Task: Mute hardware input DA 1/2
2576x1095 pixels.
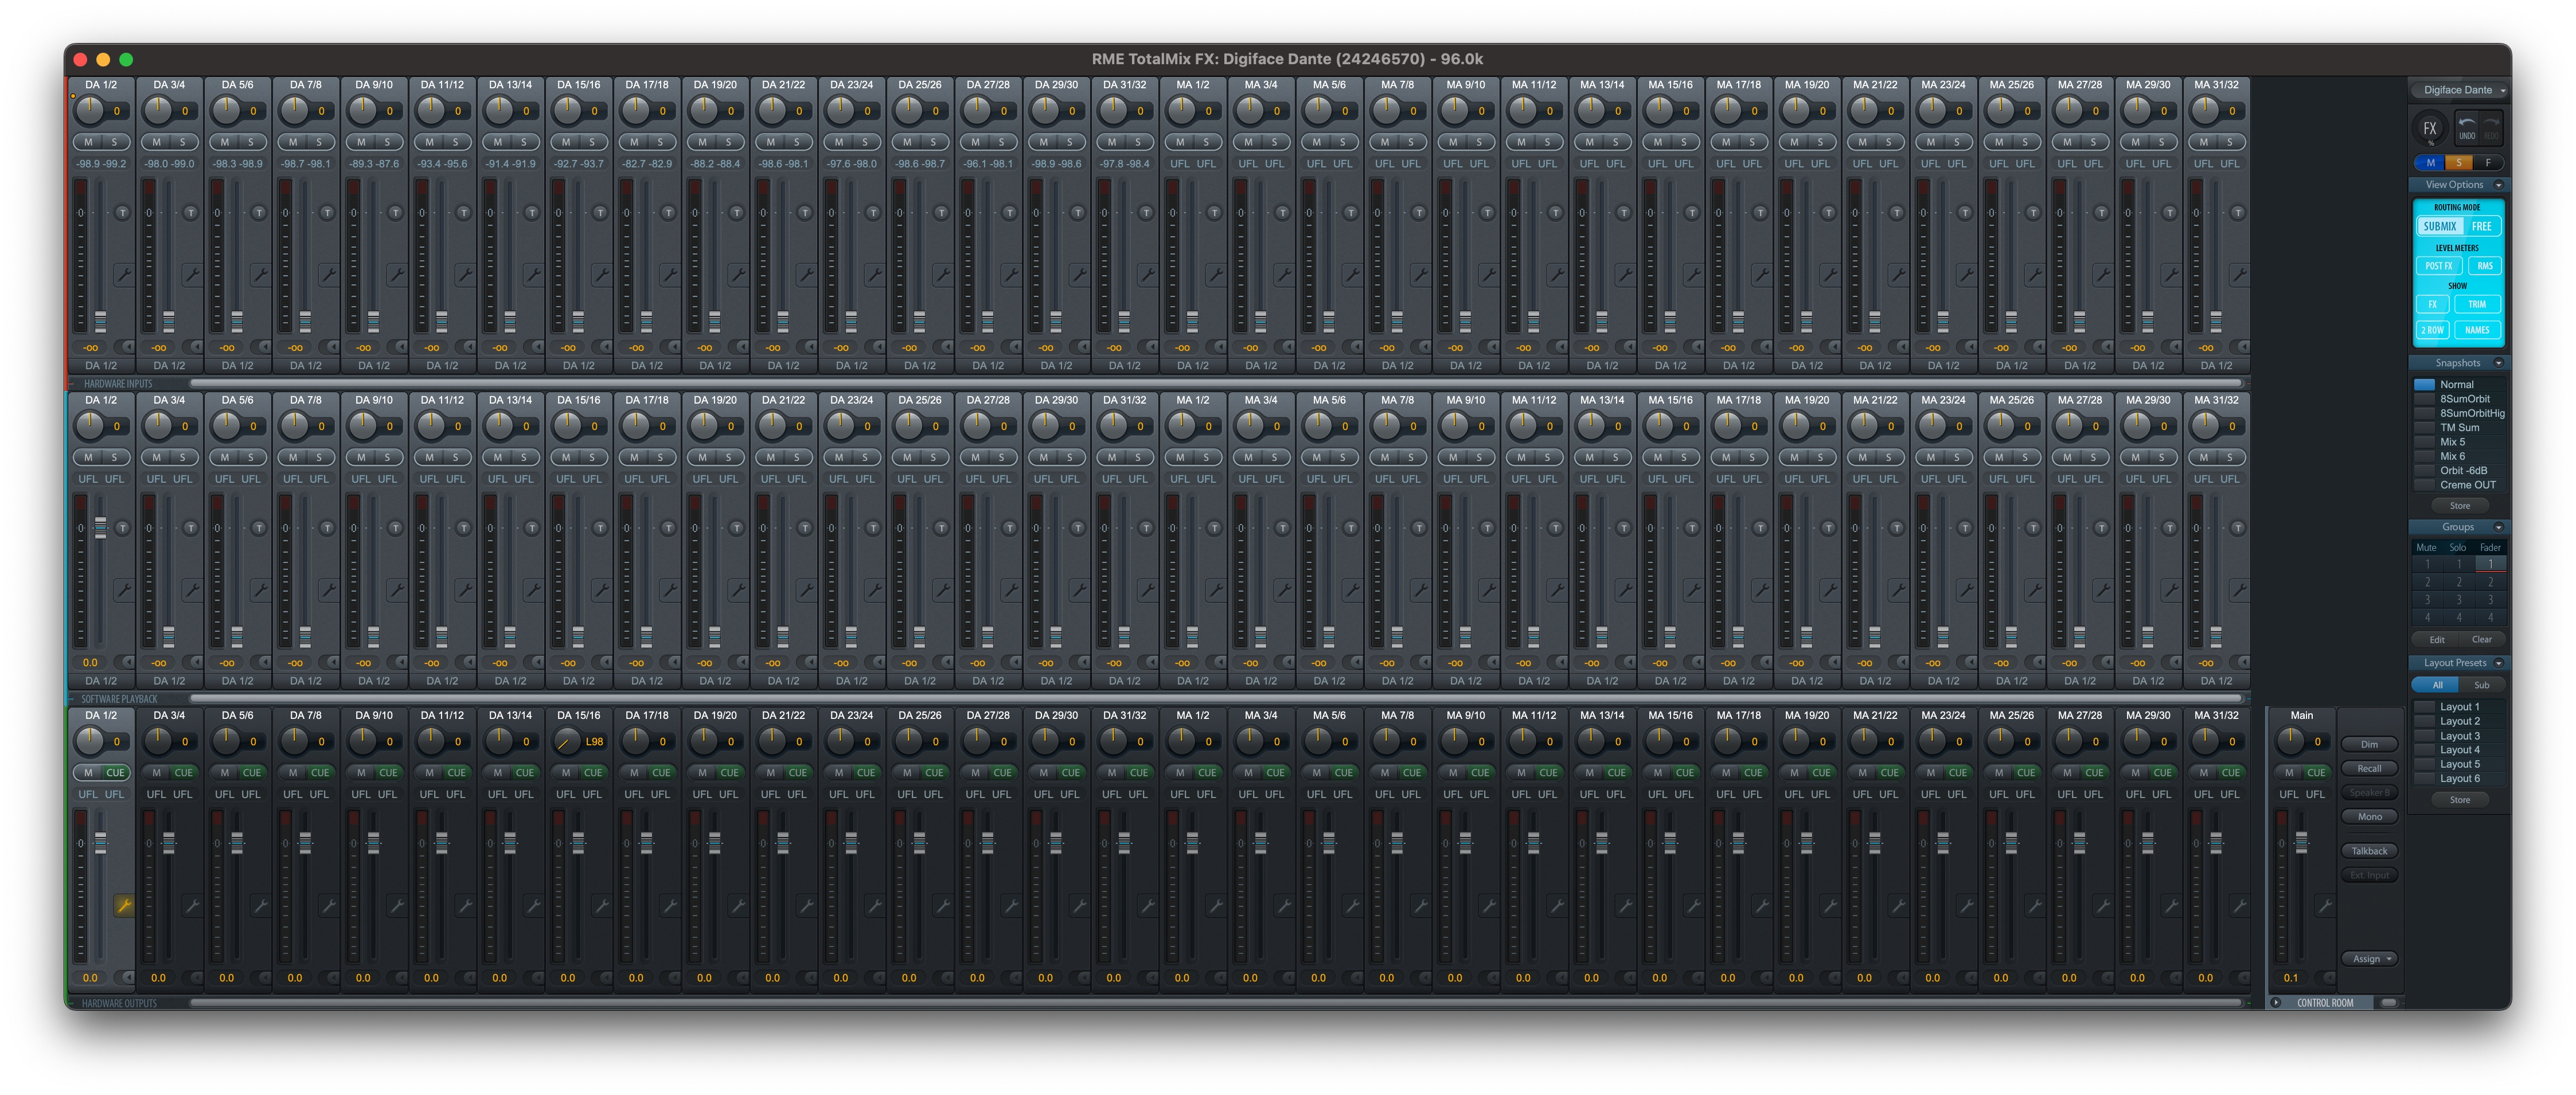Action: (x=88, y=142)
